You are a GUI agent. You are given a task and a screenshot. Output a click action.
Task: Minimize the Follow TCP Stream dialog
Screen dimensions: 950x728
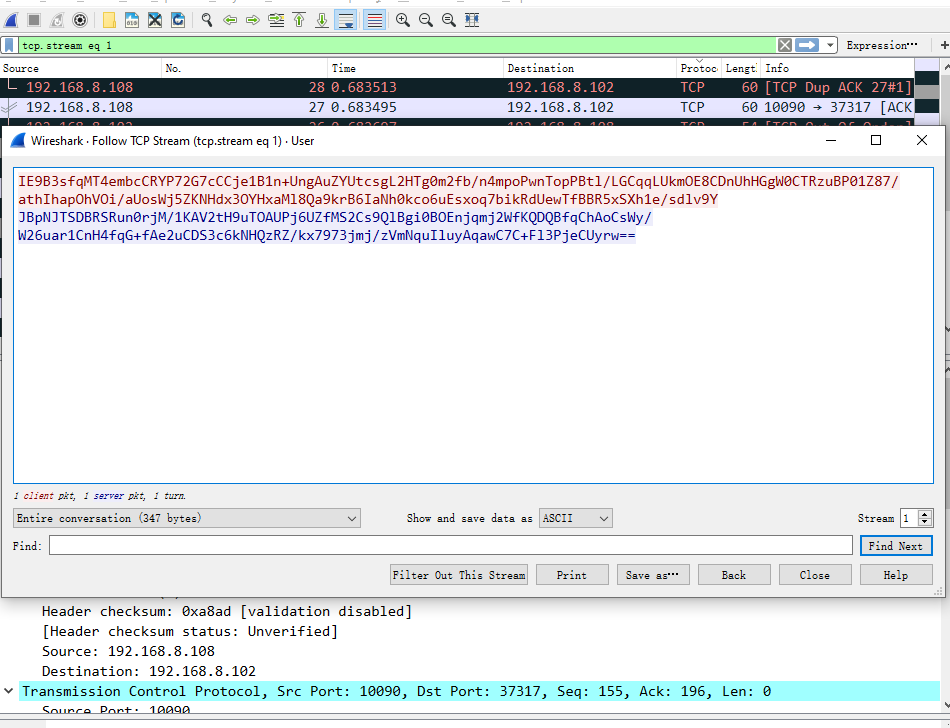click(831, 141)
